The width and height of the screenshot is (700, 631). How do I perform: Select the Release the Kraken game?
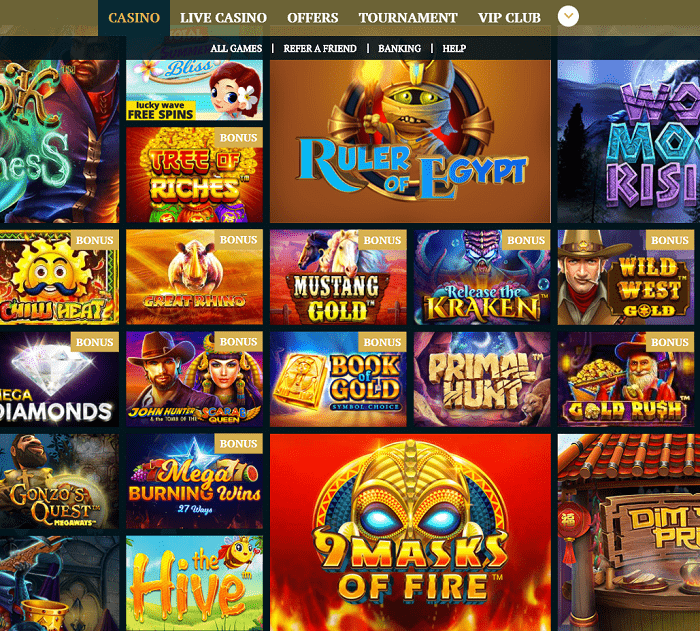(482, 277)
